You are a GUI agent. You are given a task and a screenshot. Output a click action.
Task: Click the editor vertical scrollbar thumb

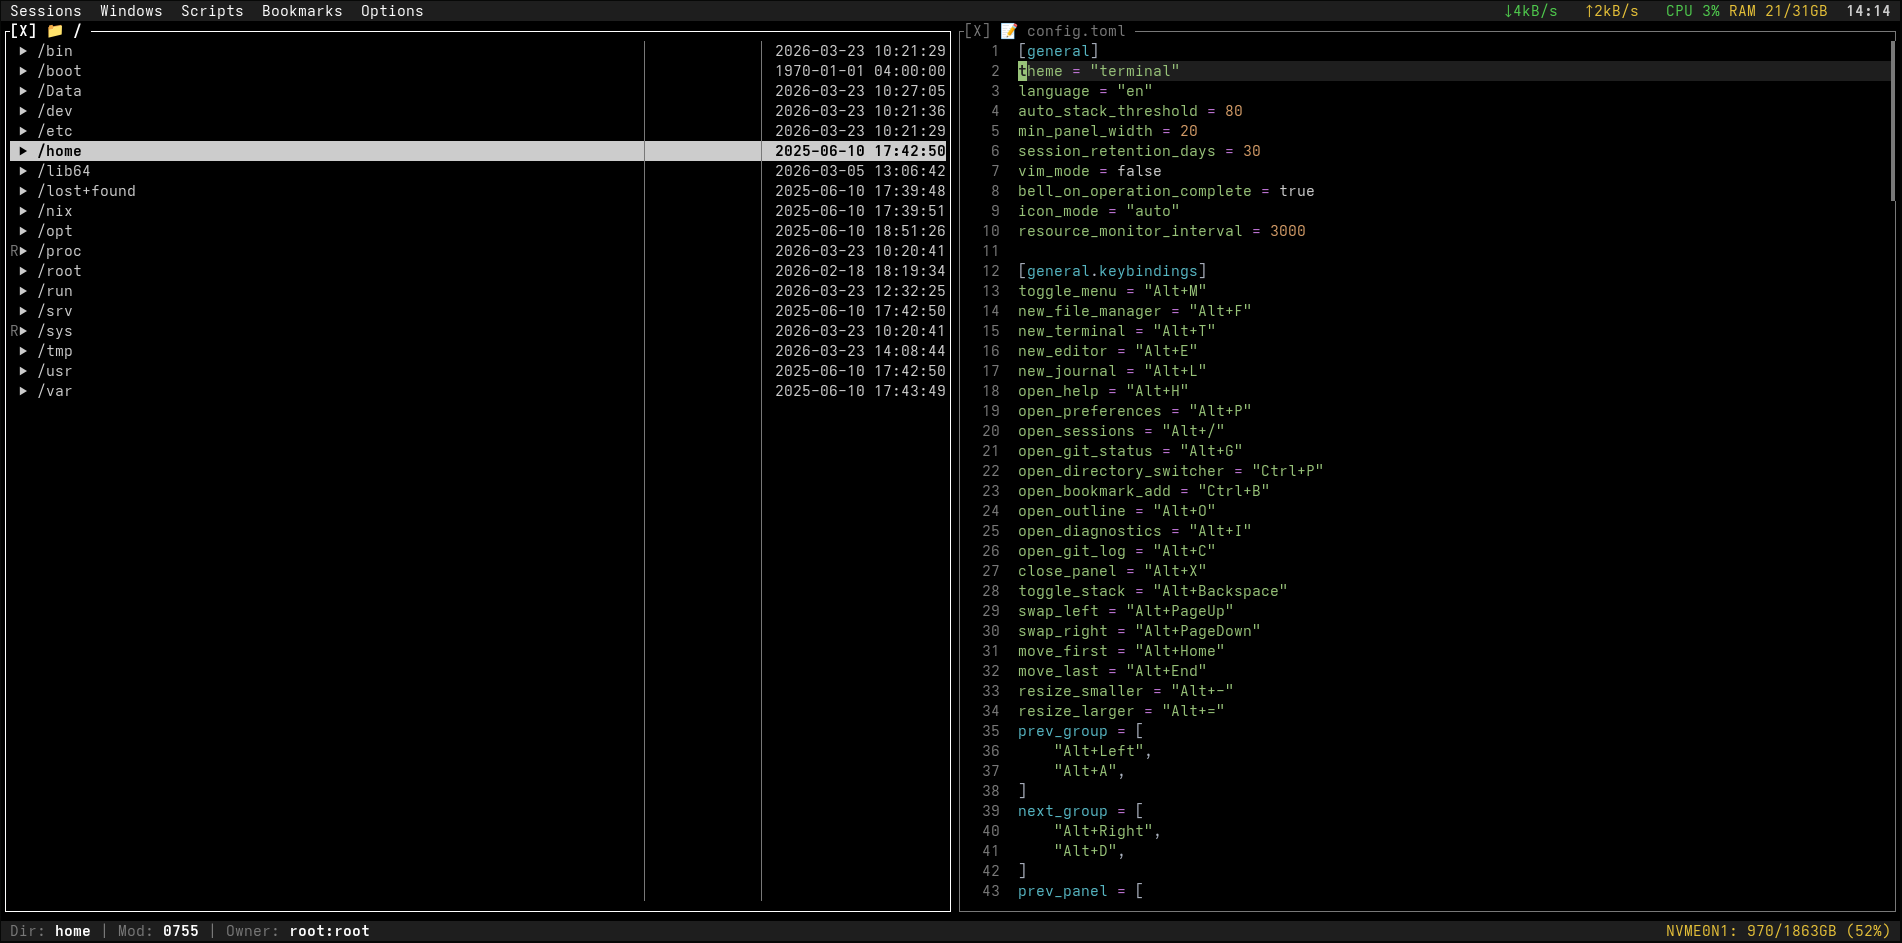click(x=1892, y=120)
